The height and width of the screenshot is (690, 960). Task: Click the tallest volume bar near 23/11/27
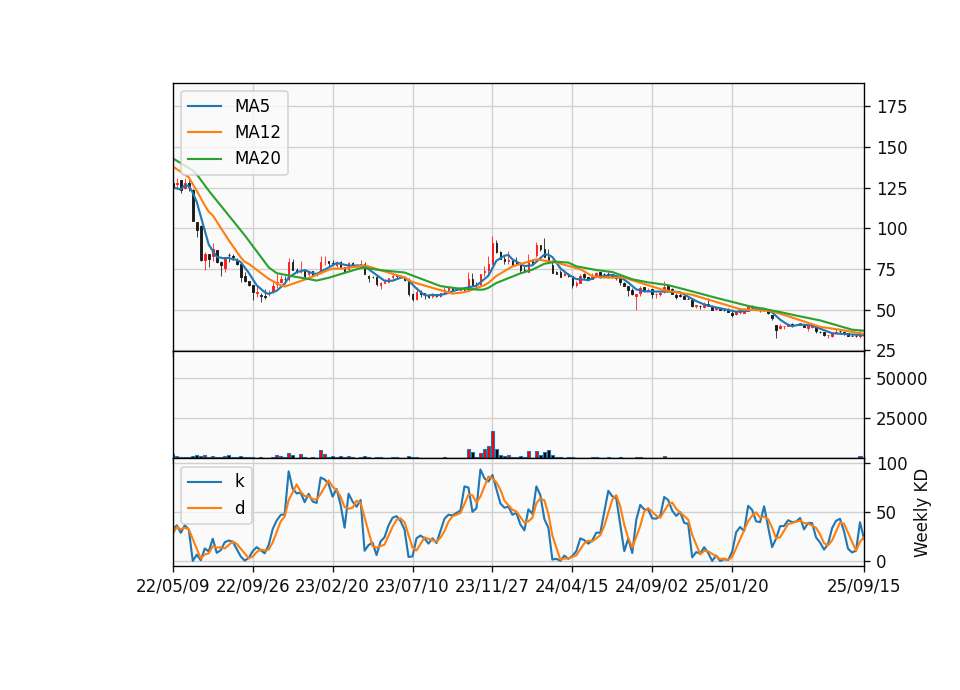point(493,444)
